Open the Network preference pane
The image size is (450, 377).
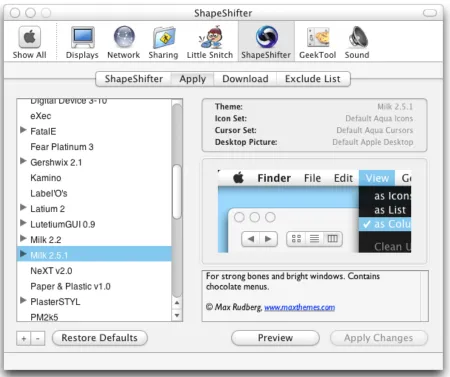pyautogui.click(x=124, y=42)
